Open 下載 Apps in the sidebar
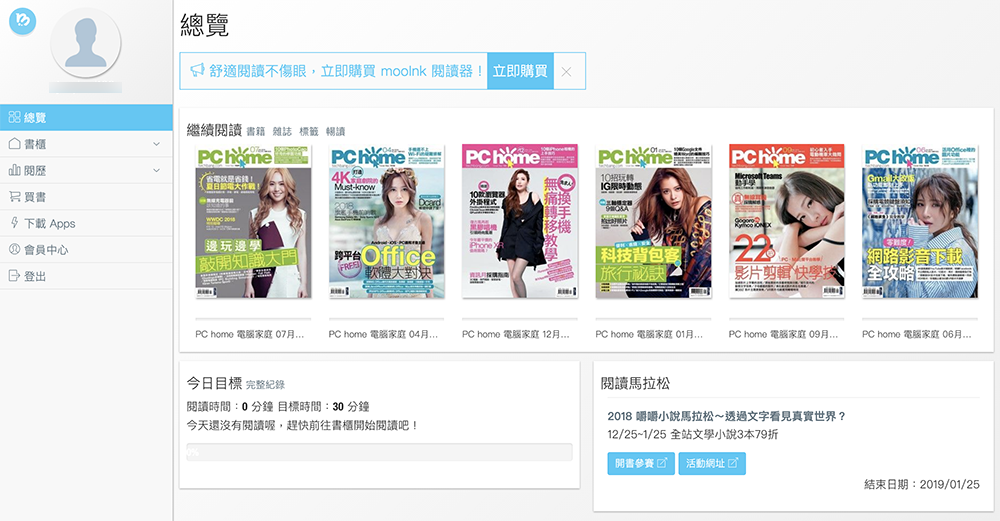The width and height of the screenshot is (1000, 521). coord(86,223)
